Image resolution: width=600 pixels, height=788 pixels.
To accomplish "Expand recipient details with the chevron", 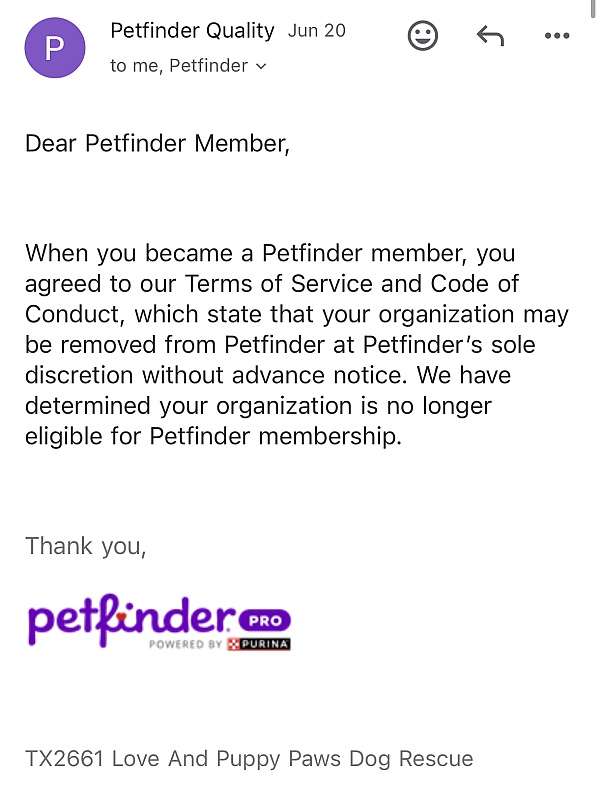I will (x=261, y=66).
